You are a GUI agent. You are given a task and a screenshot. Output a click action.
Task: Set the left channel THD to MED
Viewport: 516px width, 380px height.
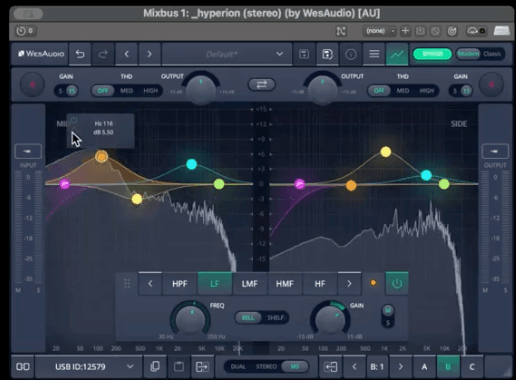pyautogui.click(x=127, y=91)
